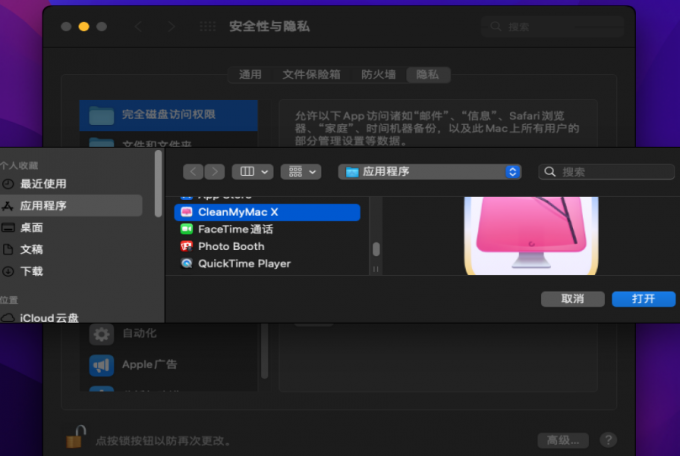The width and height of the screenshot is (680, 456).
Task: Click the QuickTime Player app icon
Action: coord(186,263)
